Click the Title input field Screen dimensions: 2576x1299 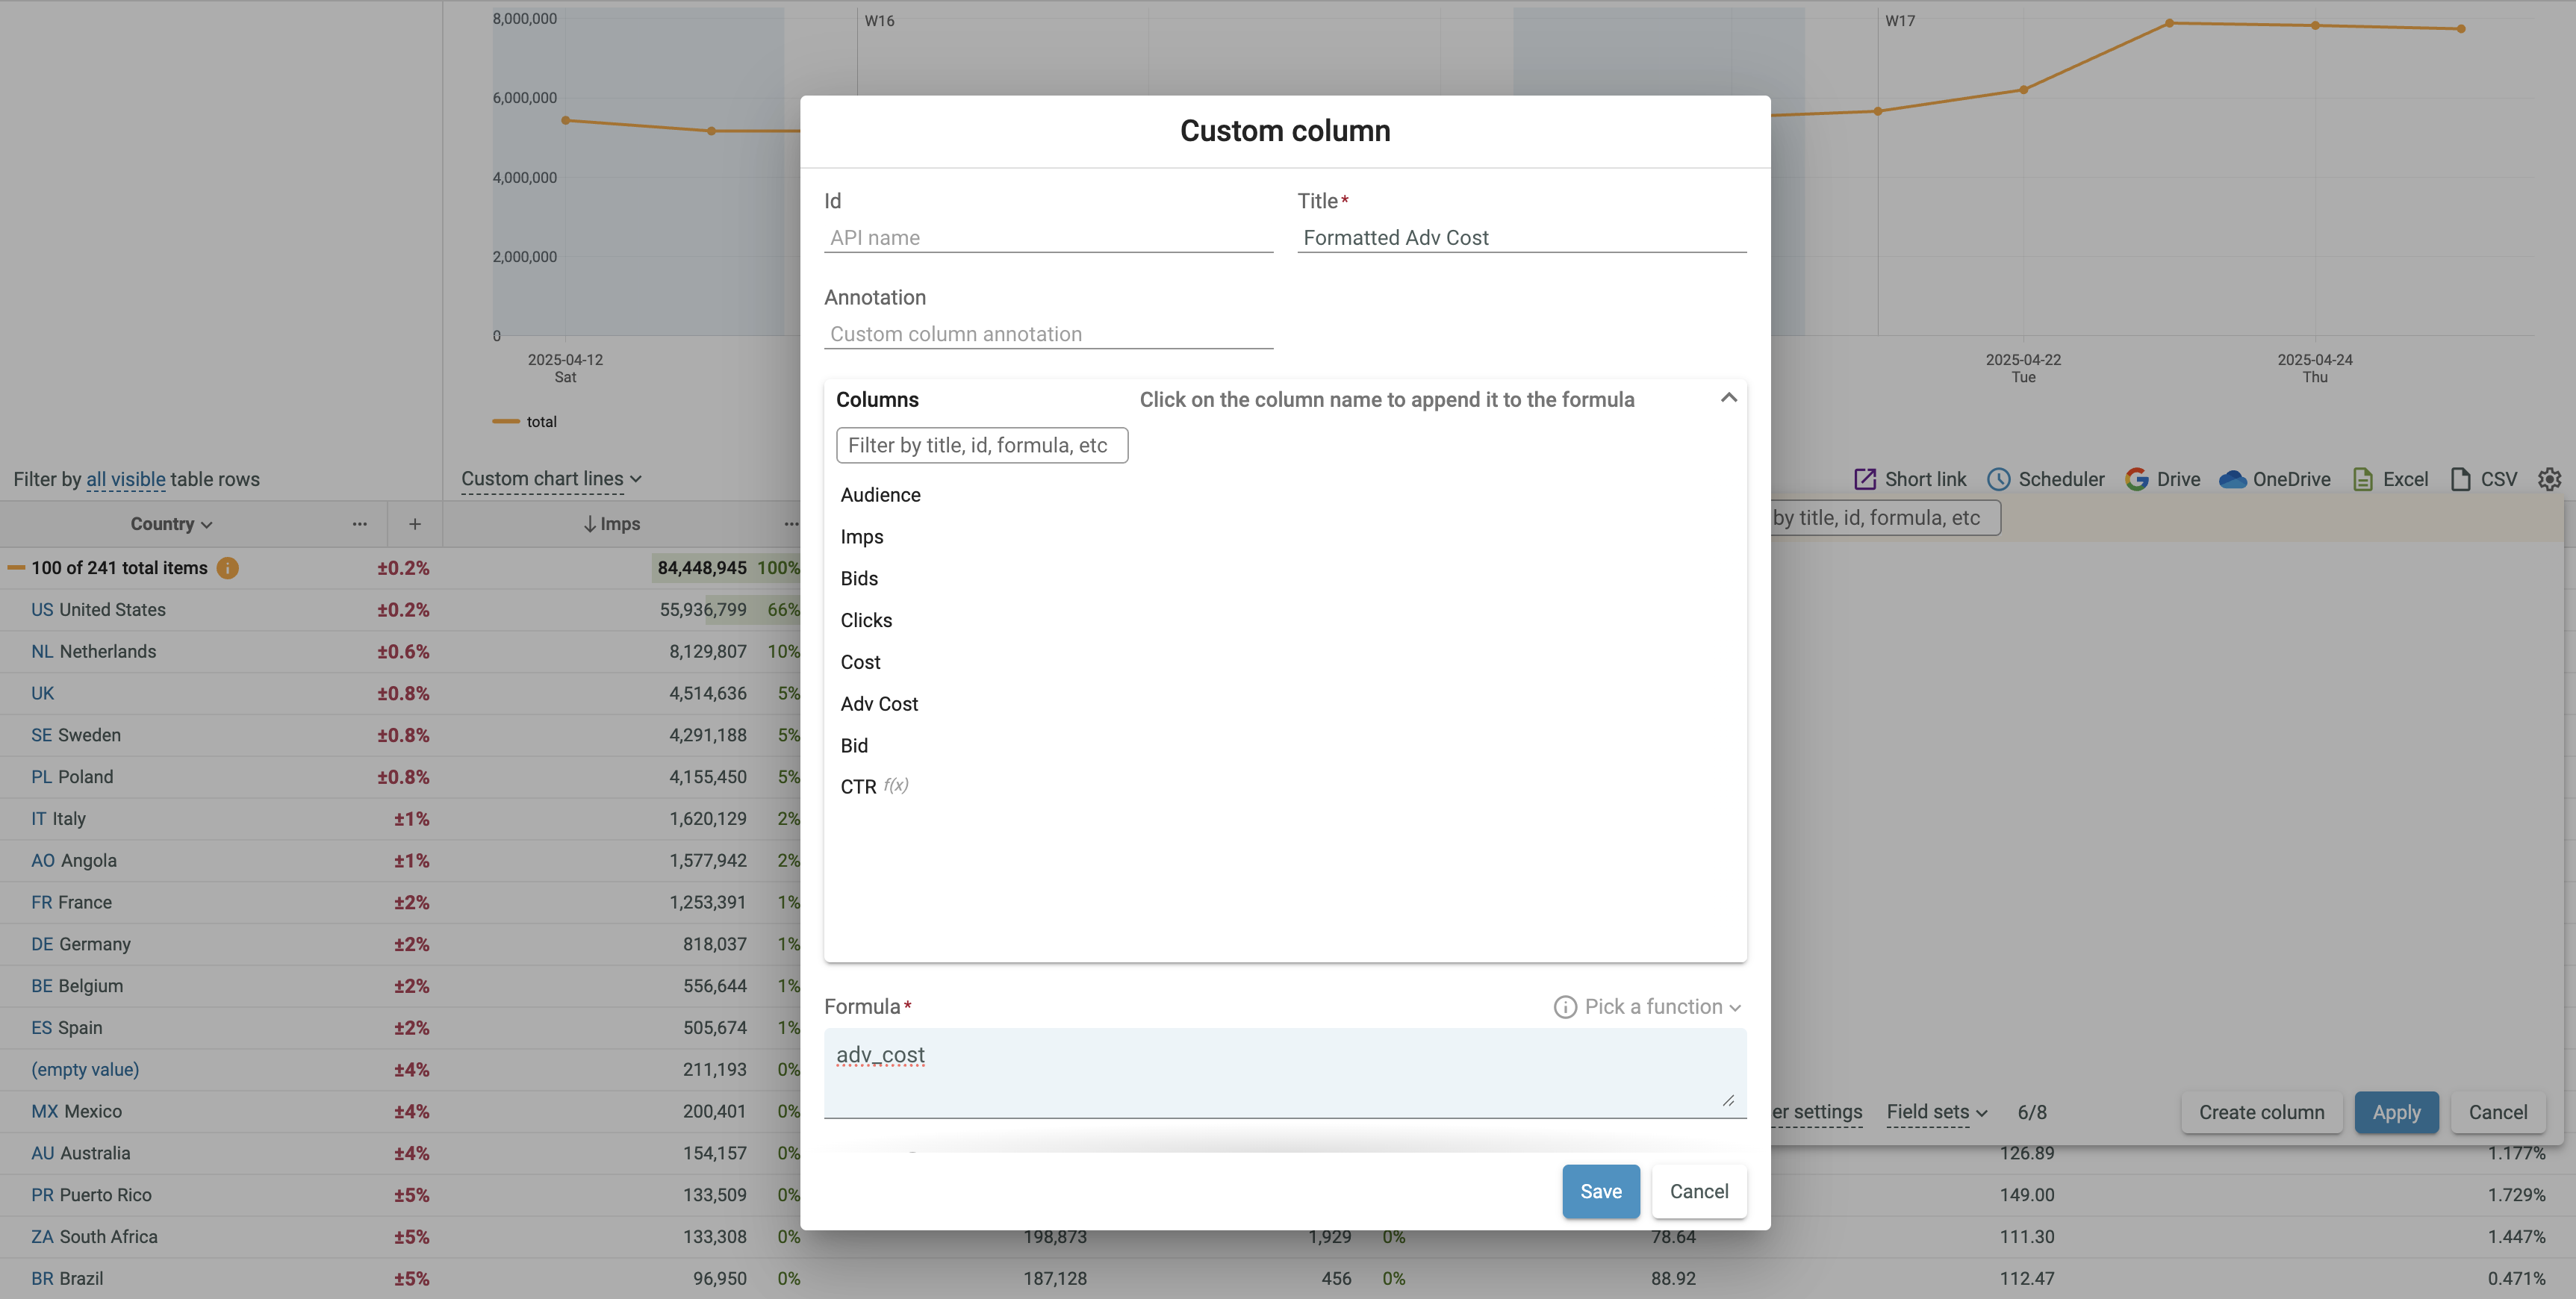pos(1520,238)
